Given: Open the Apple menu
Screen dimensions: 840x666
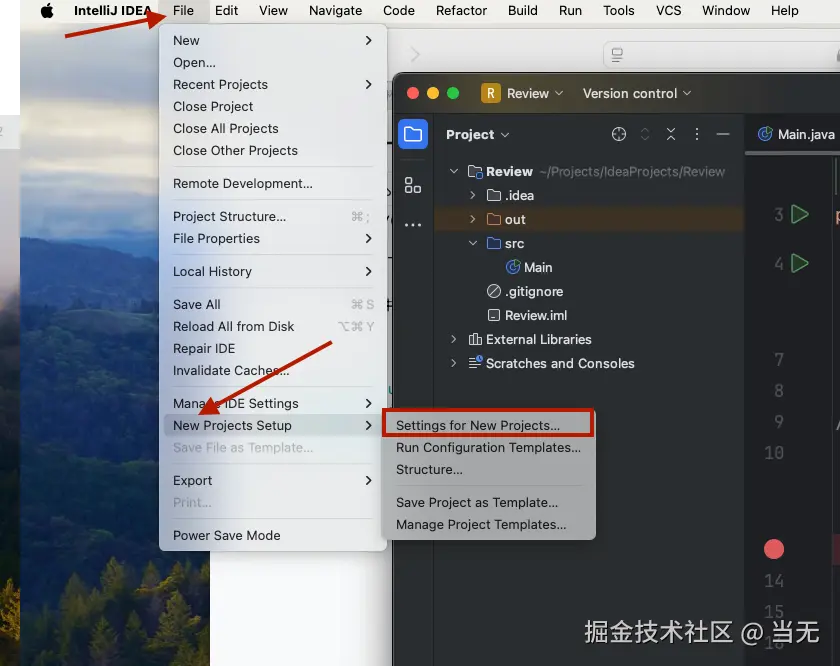Looking at the screenshot, I should (47, 10).
